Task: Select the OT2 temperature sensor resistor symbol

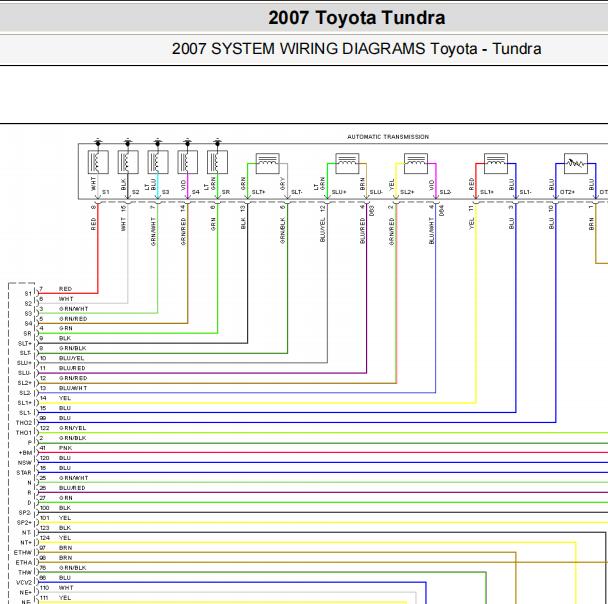Action: click(x=576, y=163)
